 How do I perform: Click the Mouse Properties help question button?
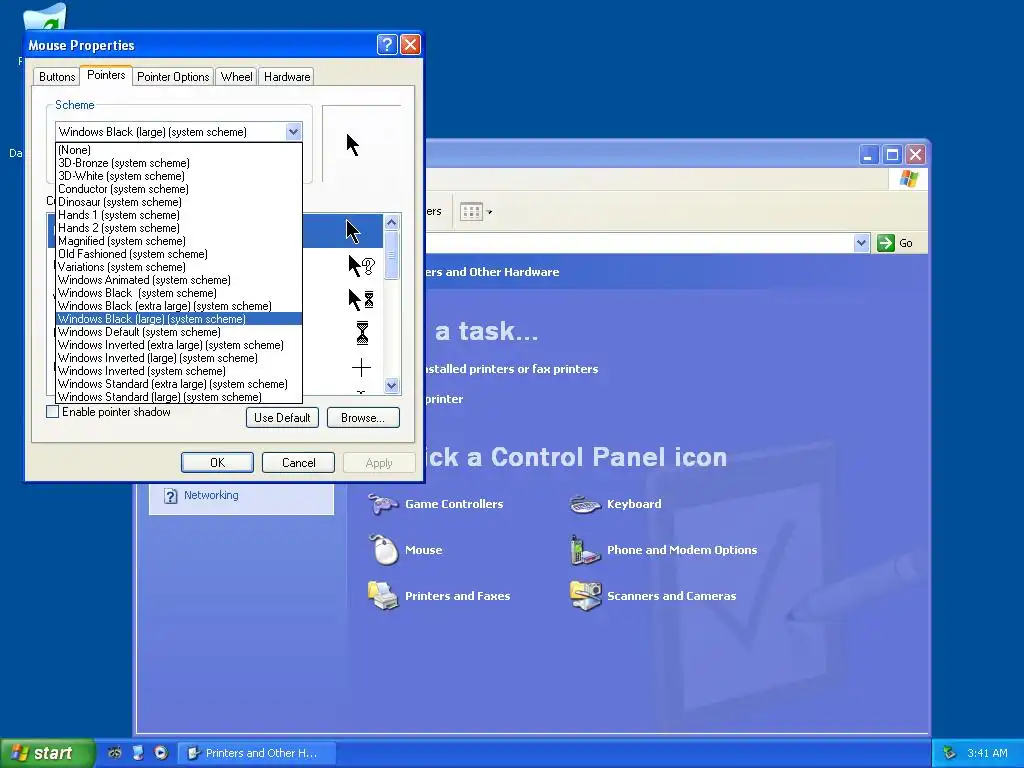click(x=387, y=44)
